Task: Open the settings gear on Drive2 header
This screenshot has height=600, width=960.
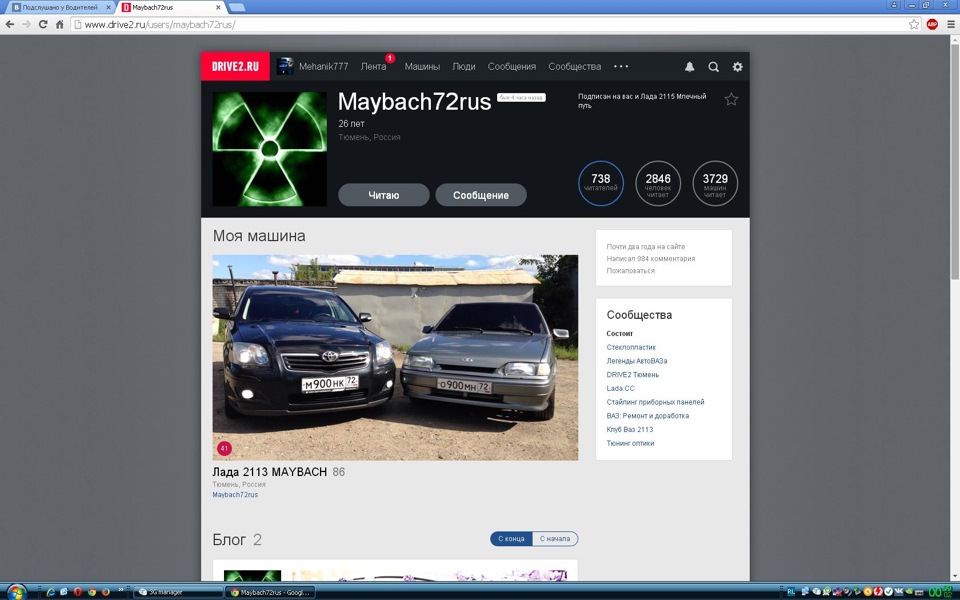Action: 738,67
